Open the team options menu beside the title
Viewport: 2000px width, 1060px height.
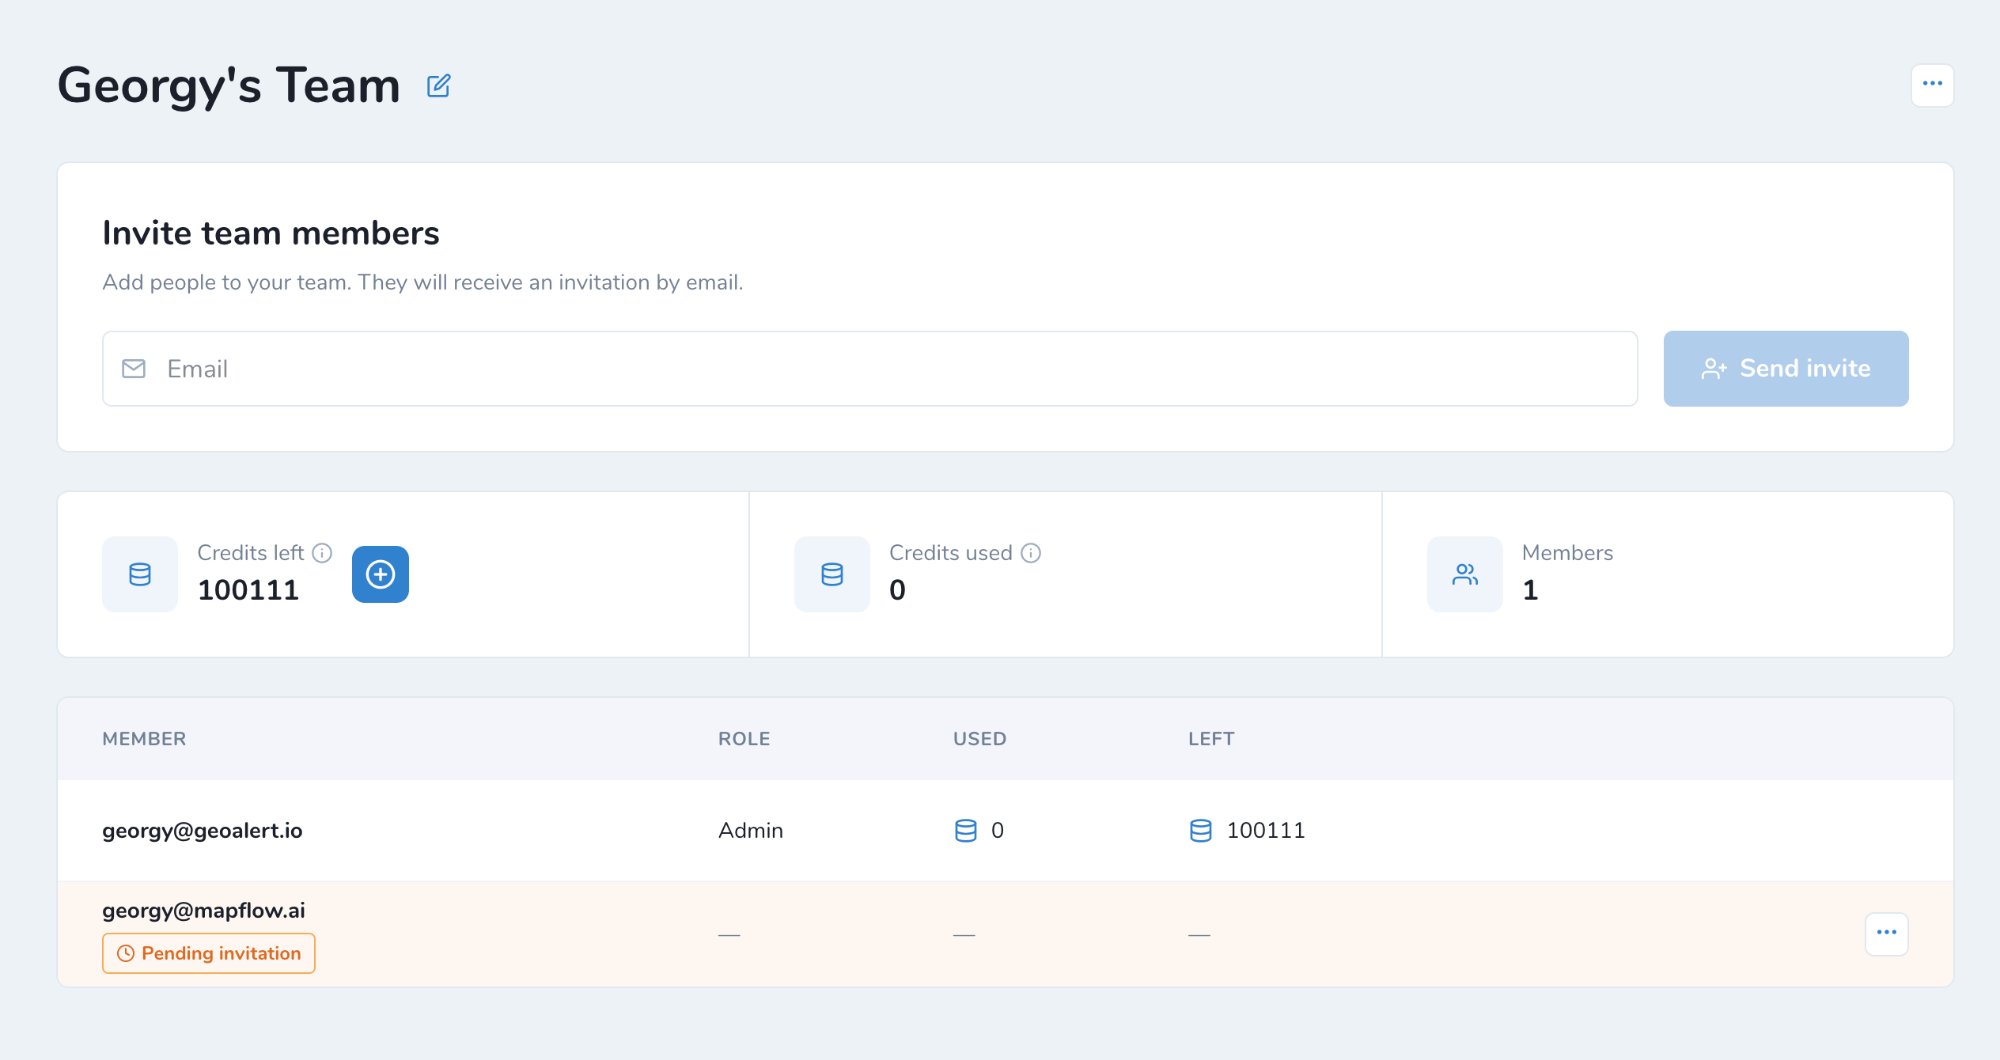[1932, 85]
